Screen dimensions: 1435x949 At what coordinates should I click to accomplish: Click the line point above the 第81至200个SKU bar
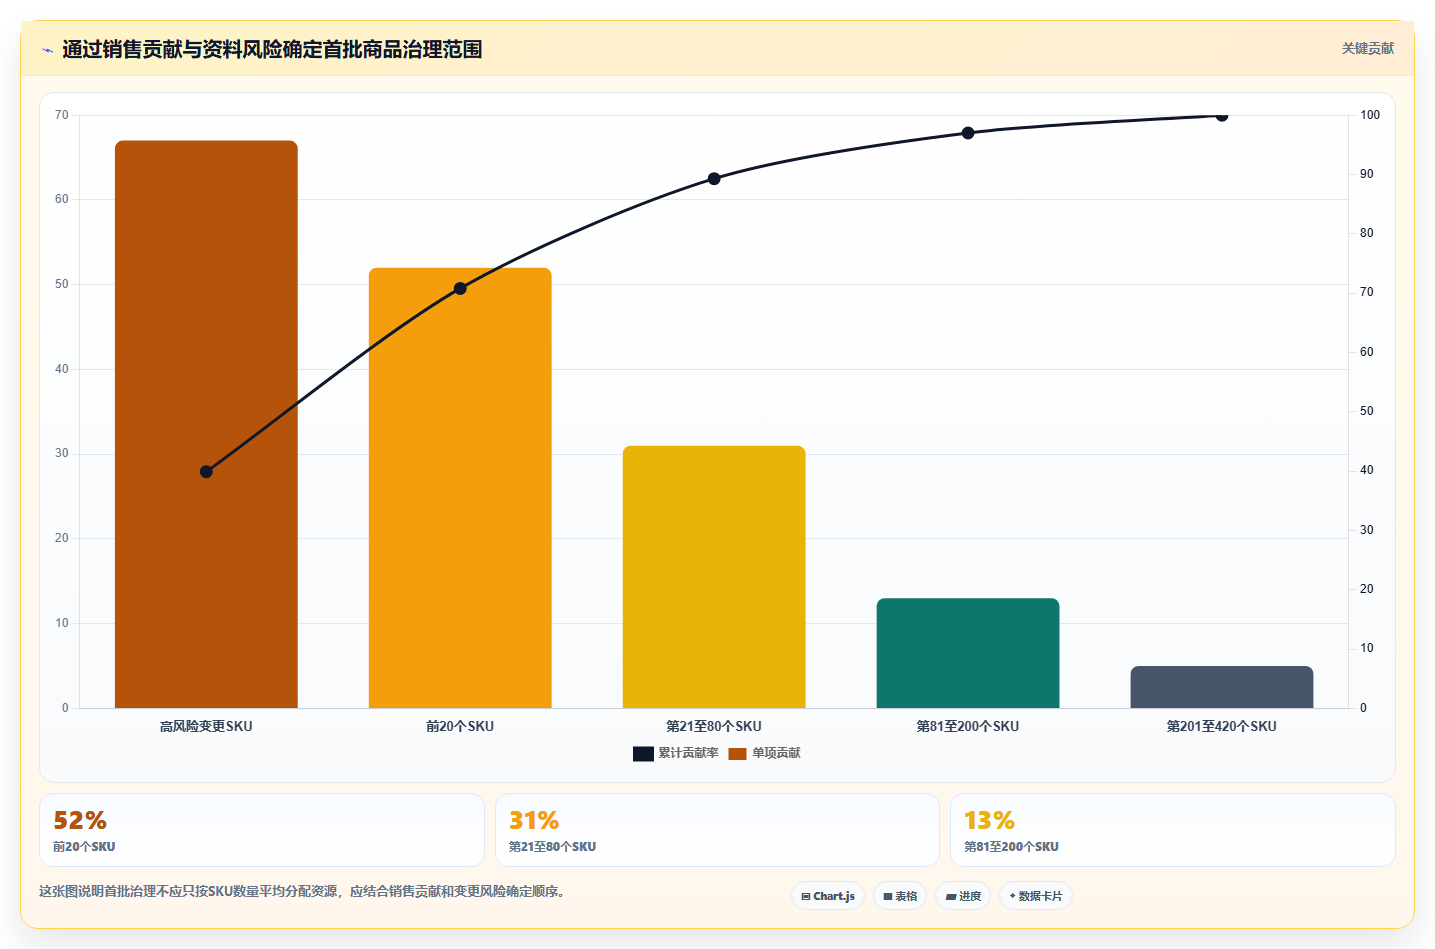tap(968, 133)
